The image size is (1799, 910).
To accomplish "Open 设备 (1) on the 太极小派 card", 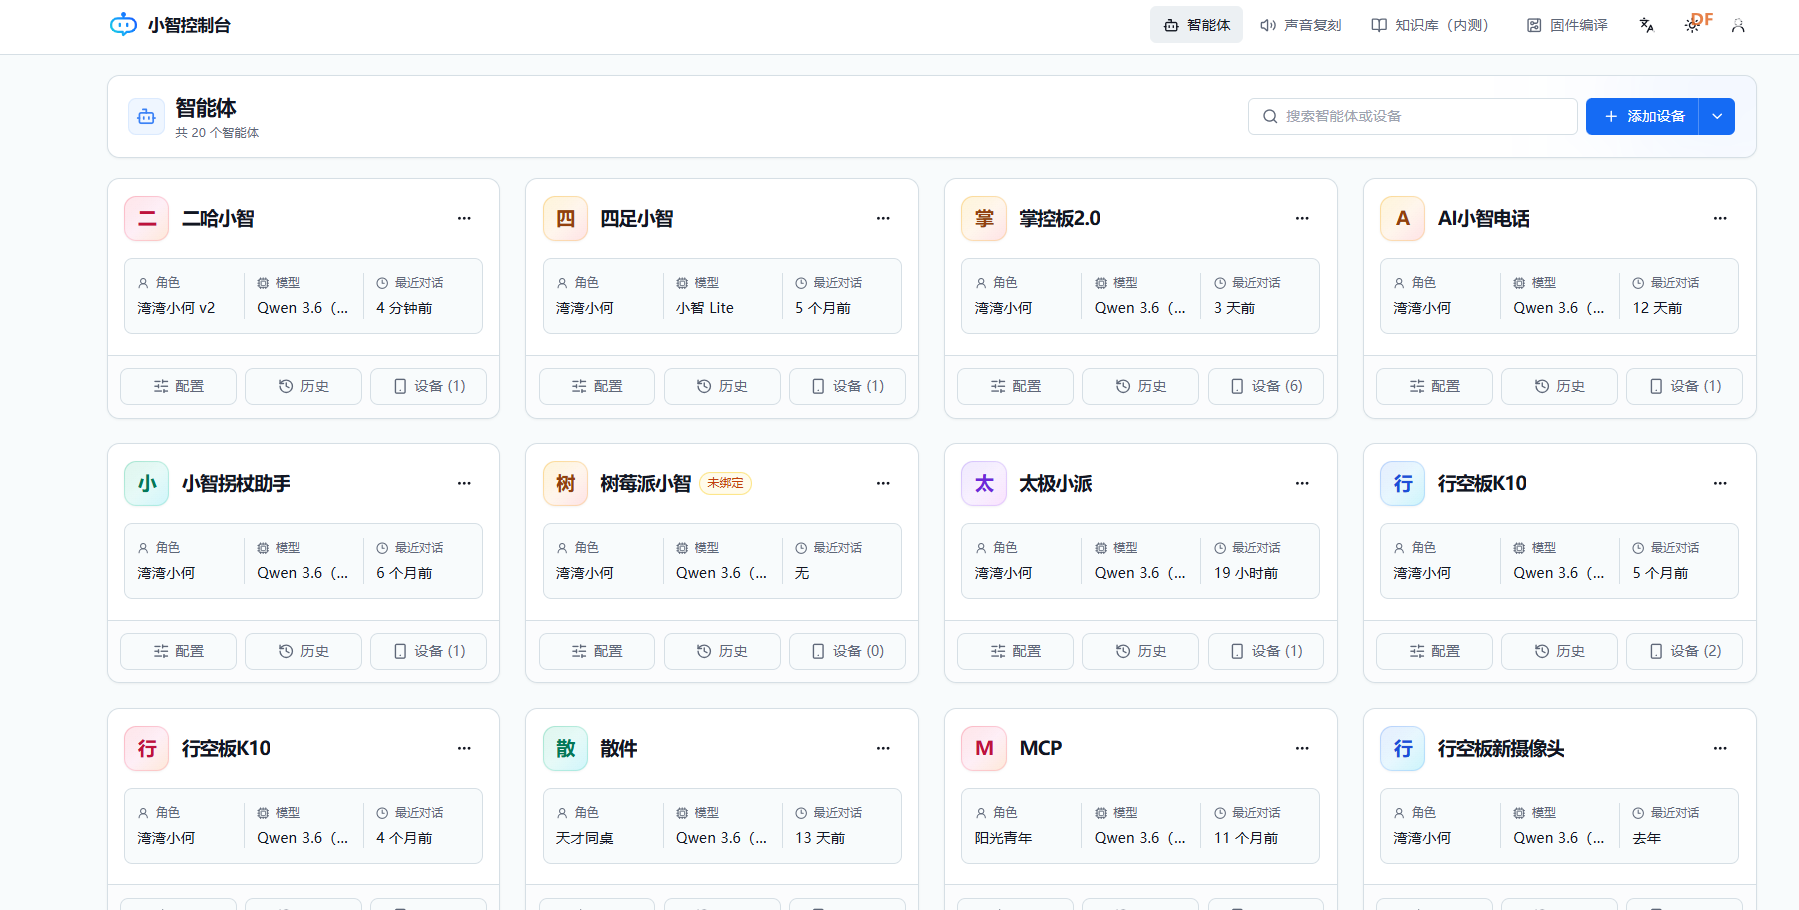I will [1266, 651].
